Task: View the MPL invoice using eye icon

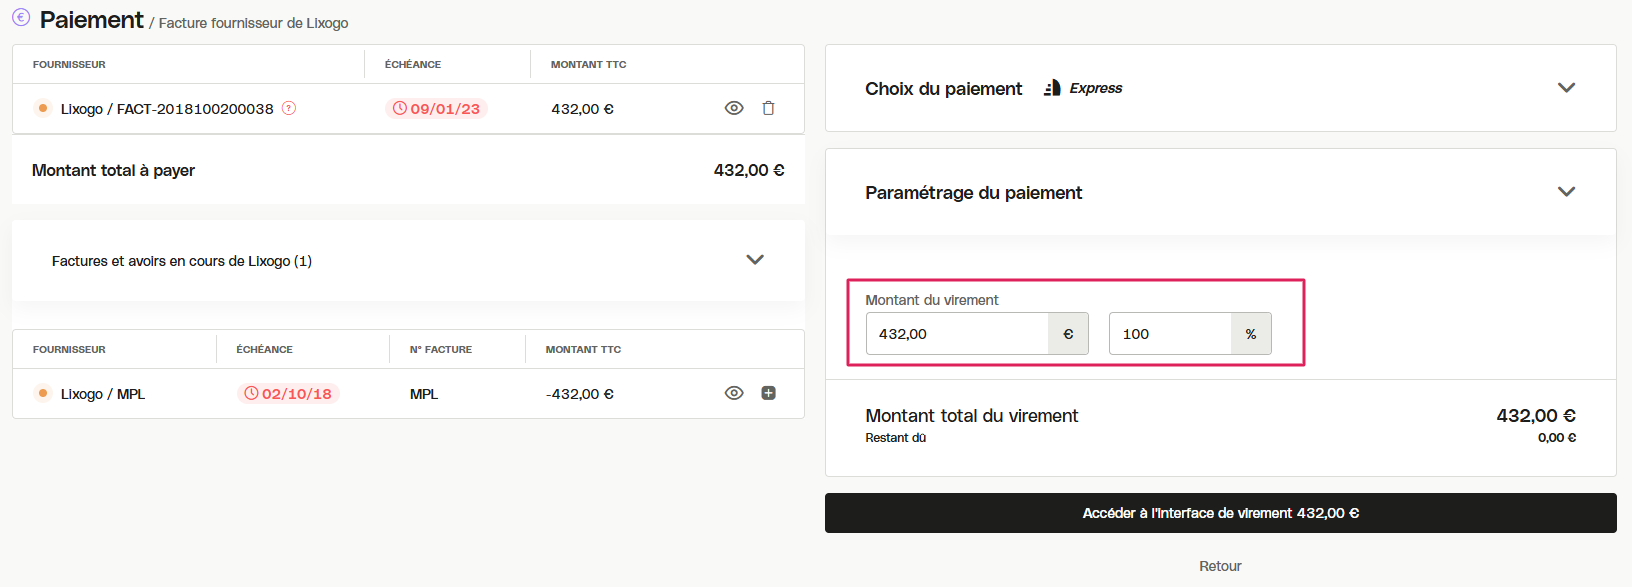Action: [734, 393]
